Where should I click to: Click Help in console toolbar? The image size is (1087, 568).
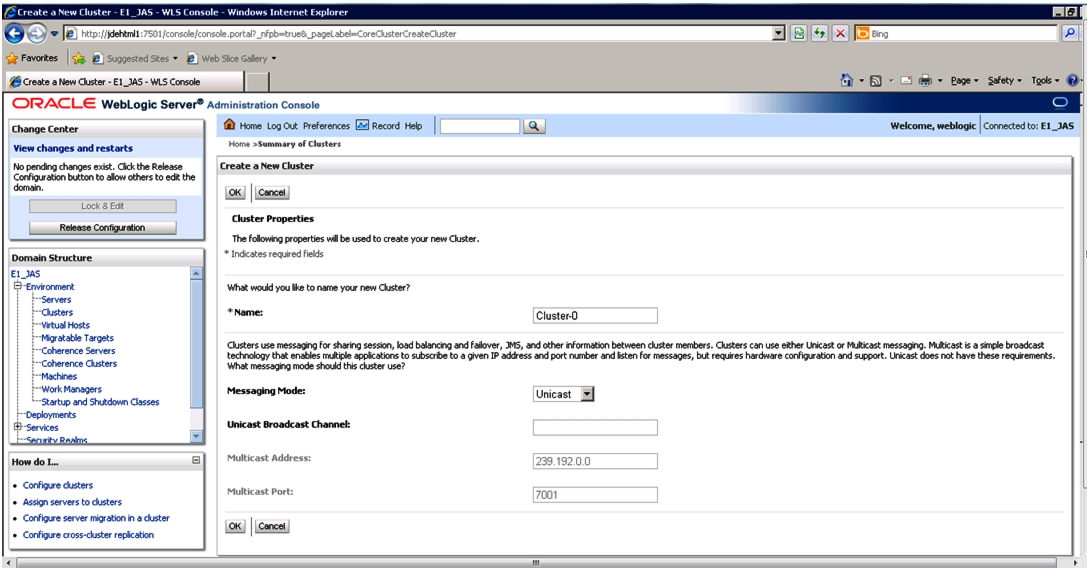click(x=413, y=126)
